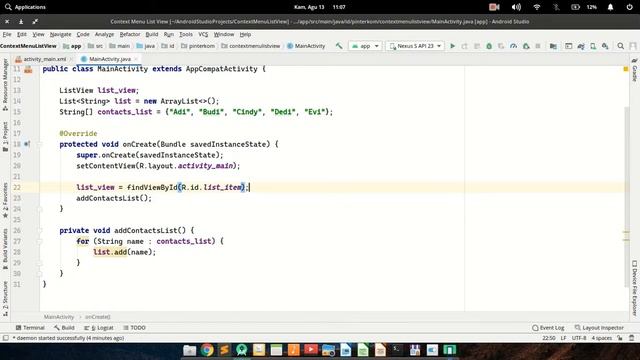The image size is (640, 360).
Task: Open the Device File Explorer side panel
Action: tap(635, 288)
